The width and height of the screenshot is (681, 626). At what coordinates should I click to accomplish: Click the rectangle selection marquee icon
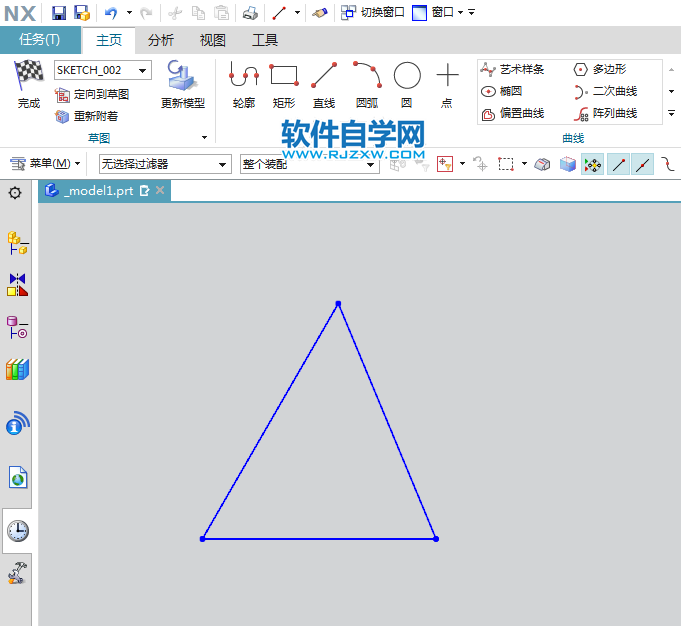506,164
